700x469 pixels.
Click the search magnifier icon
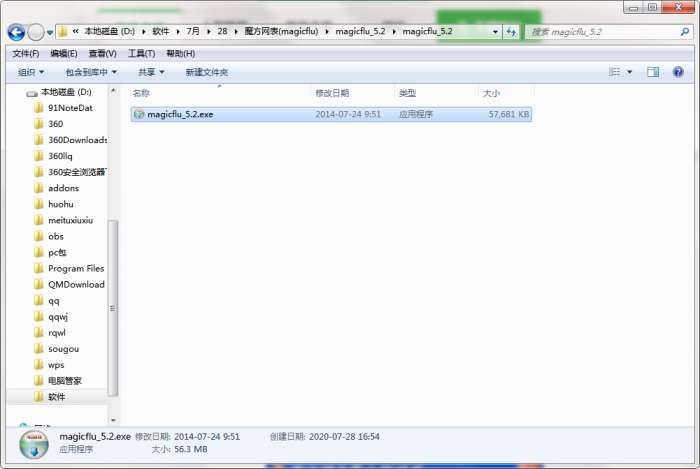[684, 32]
